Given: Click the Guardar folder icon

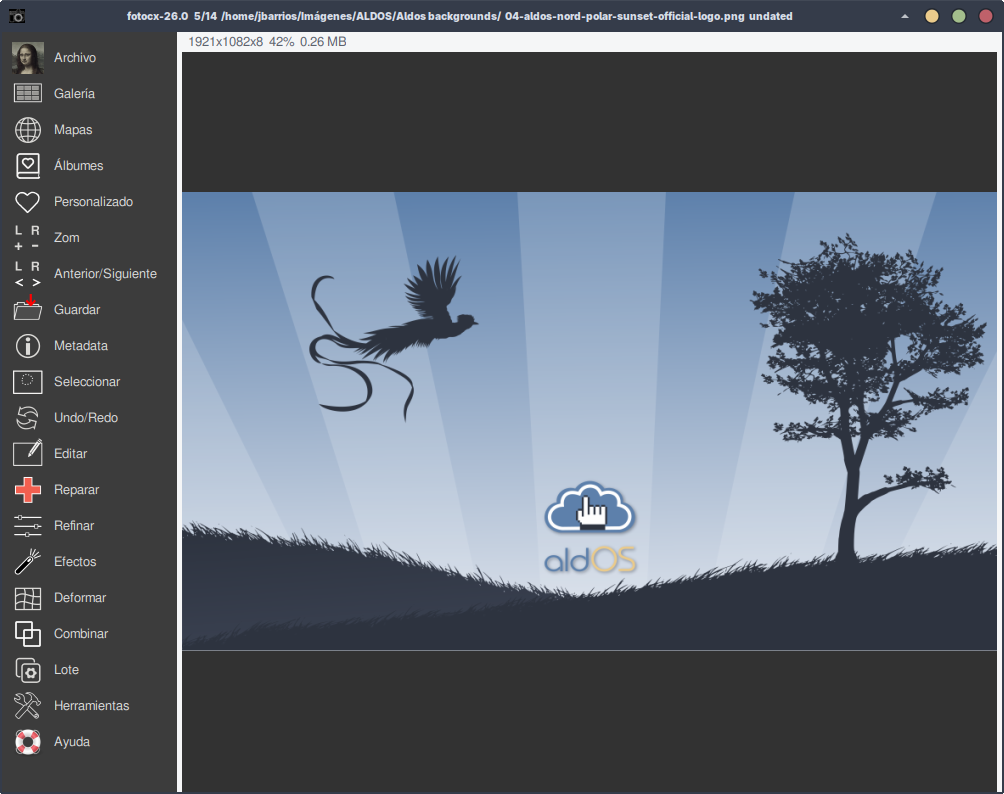Looking at the screenshot, I should click(x=28, y=309).
